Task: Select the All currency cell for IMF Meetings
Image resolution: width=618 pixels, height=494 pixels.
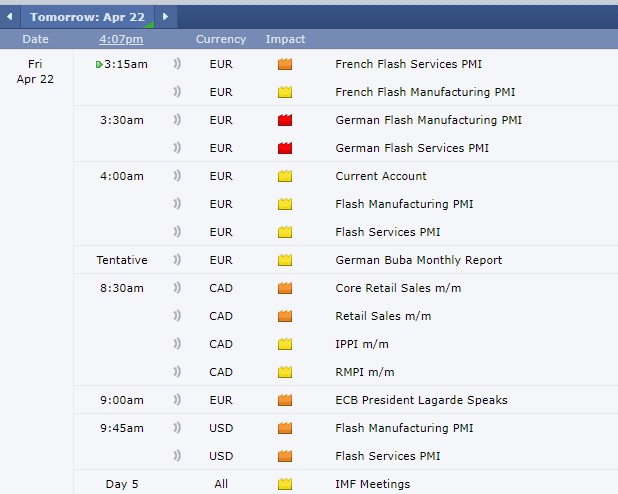Action: tap(221, 484)
